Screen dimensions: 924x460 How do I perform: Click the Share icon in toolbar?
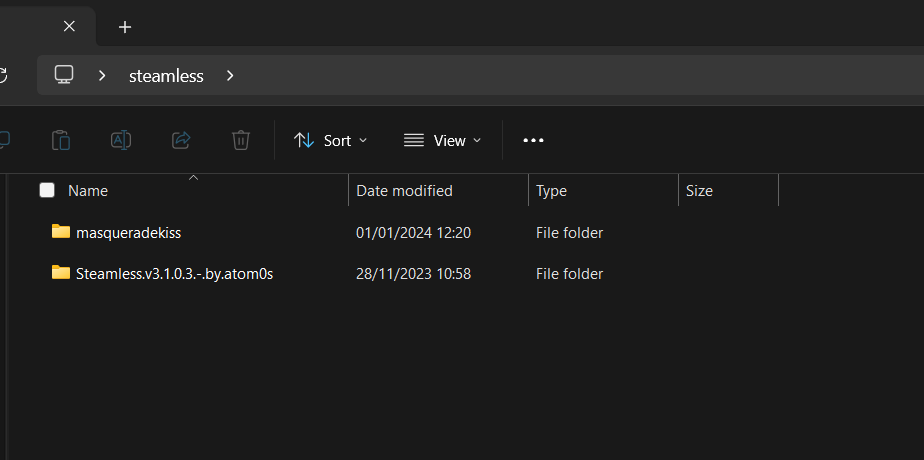[x=181, y=140]
